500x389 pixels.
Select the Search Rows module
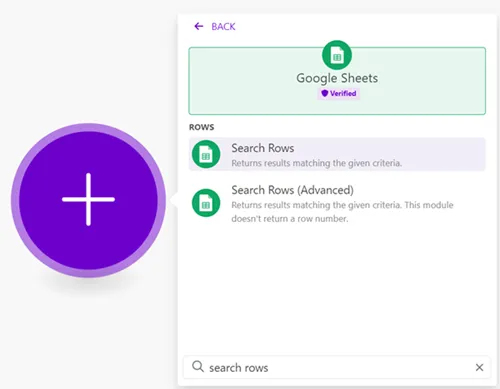(x=337, y=154)
